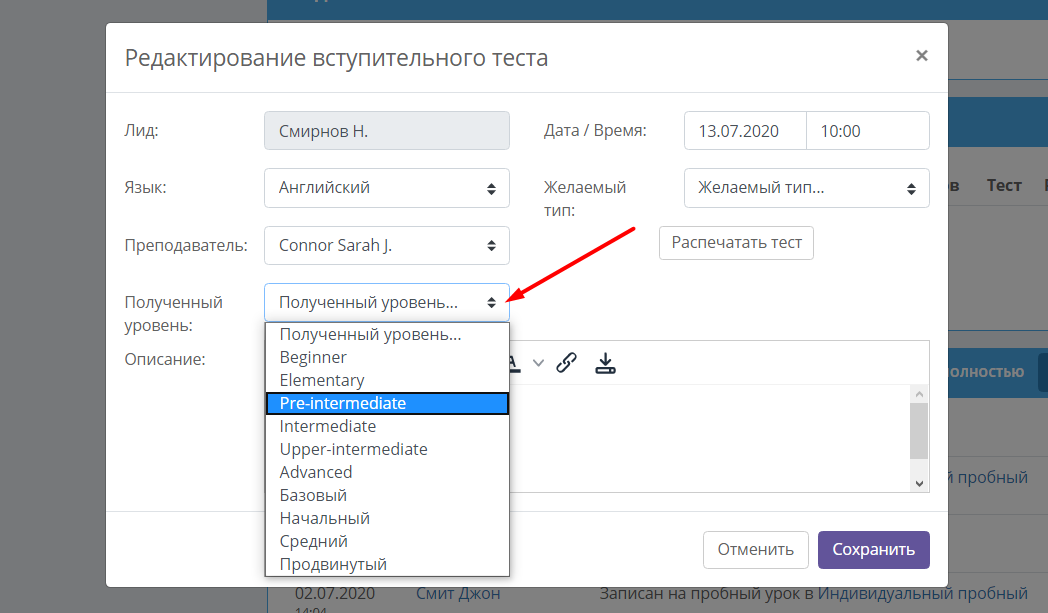This screenshot has width=1048, height=613.
Task: Choose Beginner level option
Action: point(387,357)
